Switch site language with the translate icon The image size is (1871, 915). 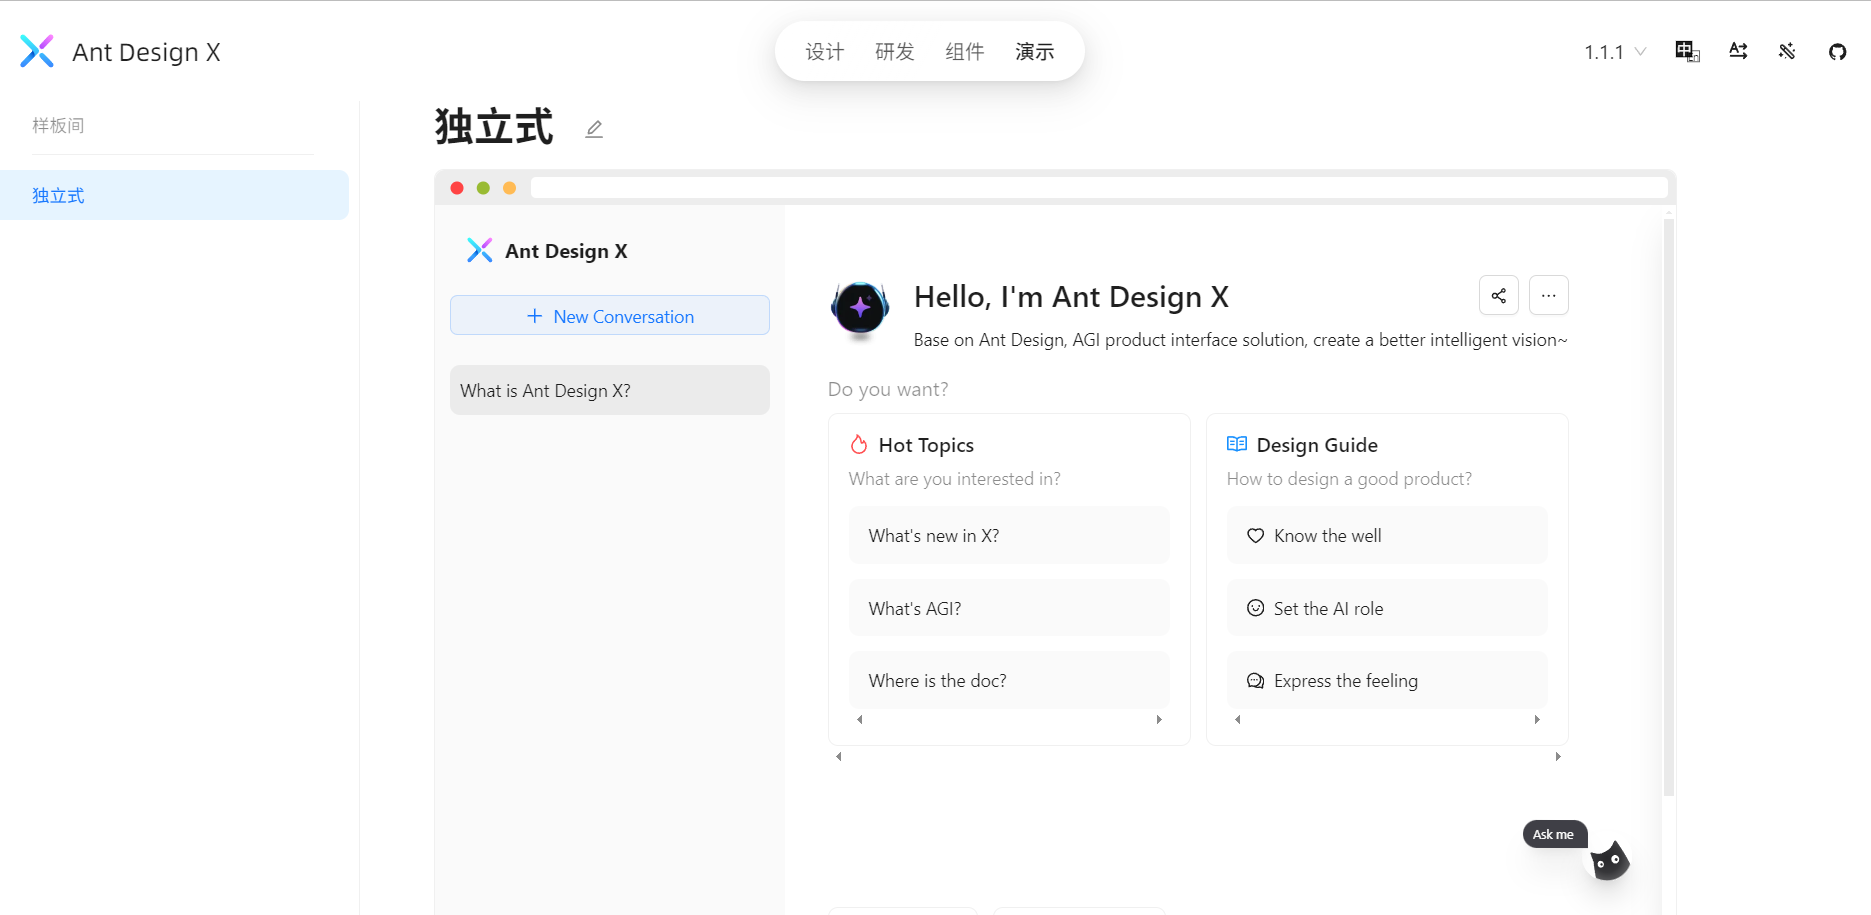click(1688, 51)
